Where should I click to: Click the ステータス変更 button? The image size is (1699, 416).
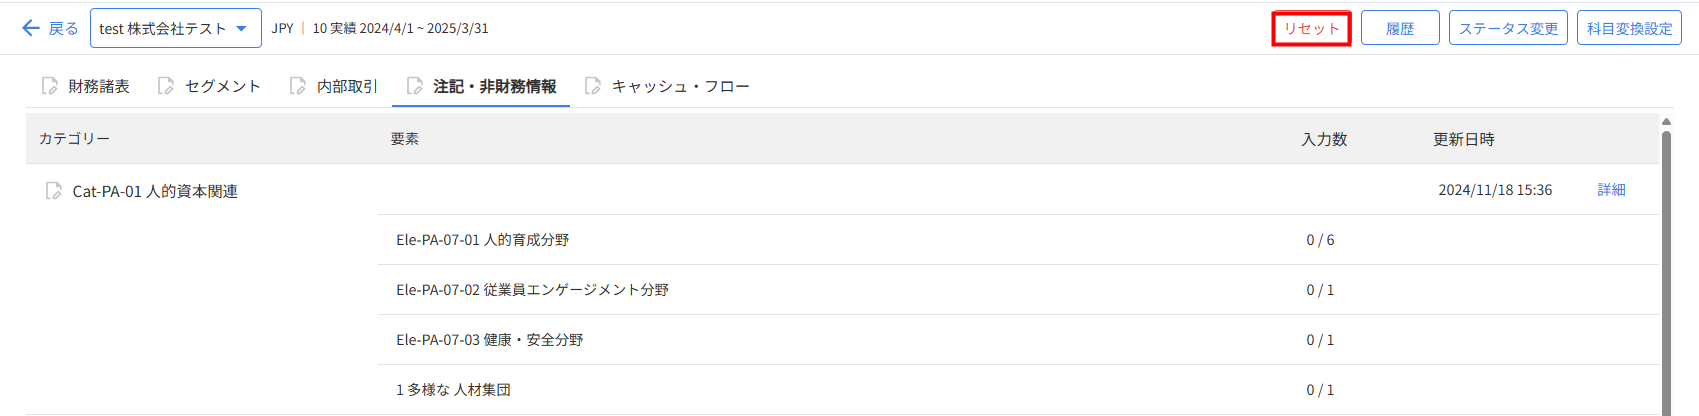(x=1507, y=28)
